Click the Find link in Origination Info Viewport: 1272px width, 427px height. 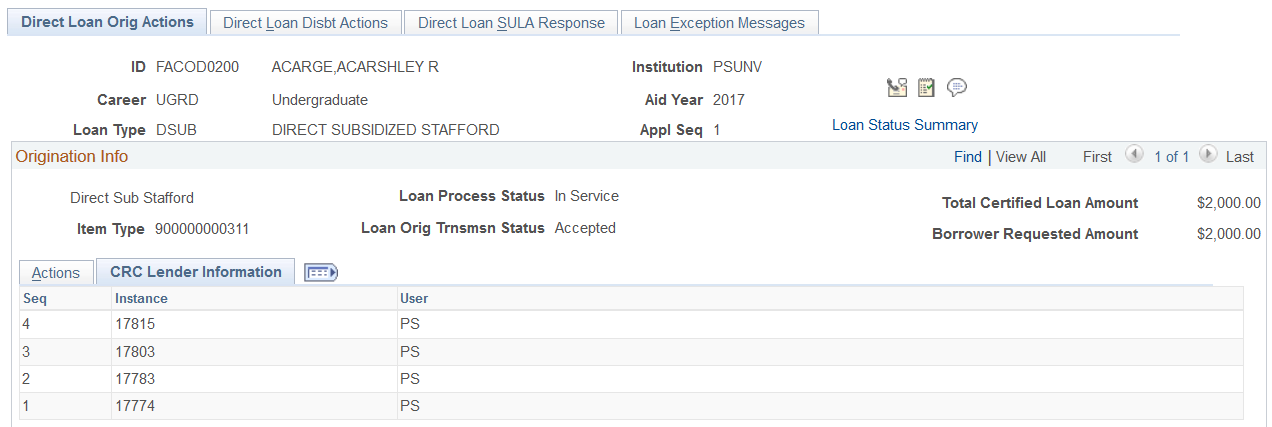pyautogui.click(x=968, y=157)
